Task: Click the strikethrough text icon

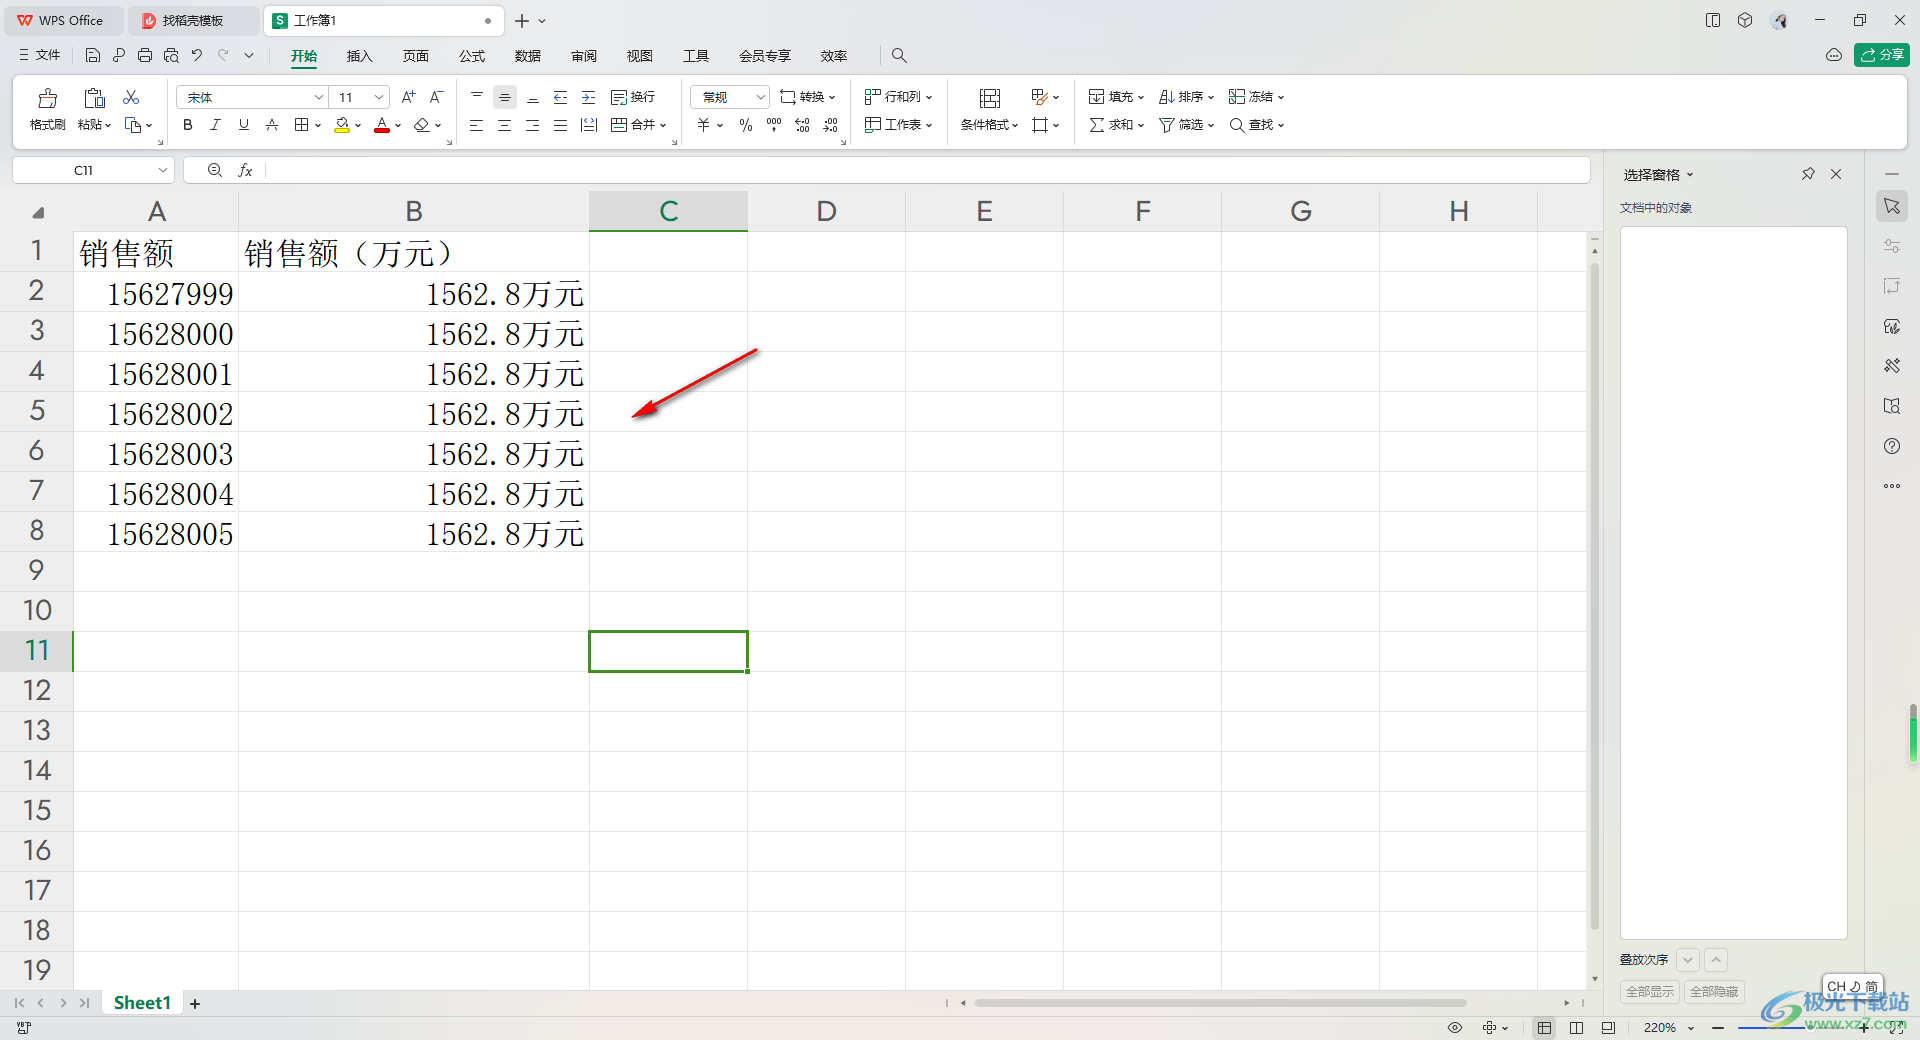Action: pos(272,125)
